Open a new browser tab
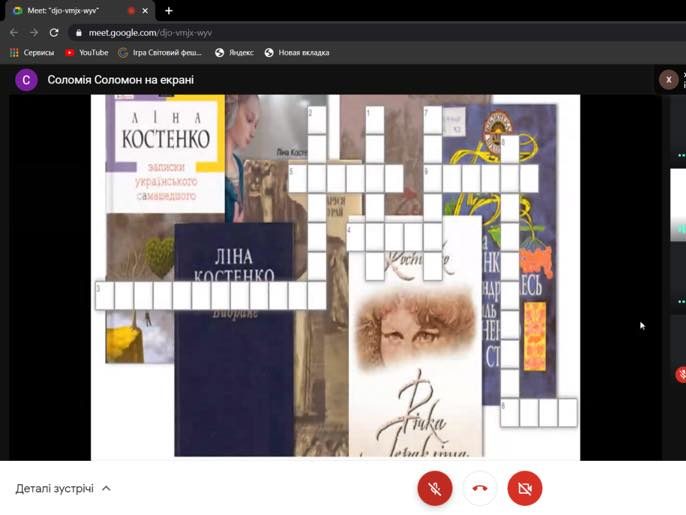The image size is (686, 515). tap(168, 10)
